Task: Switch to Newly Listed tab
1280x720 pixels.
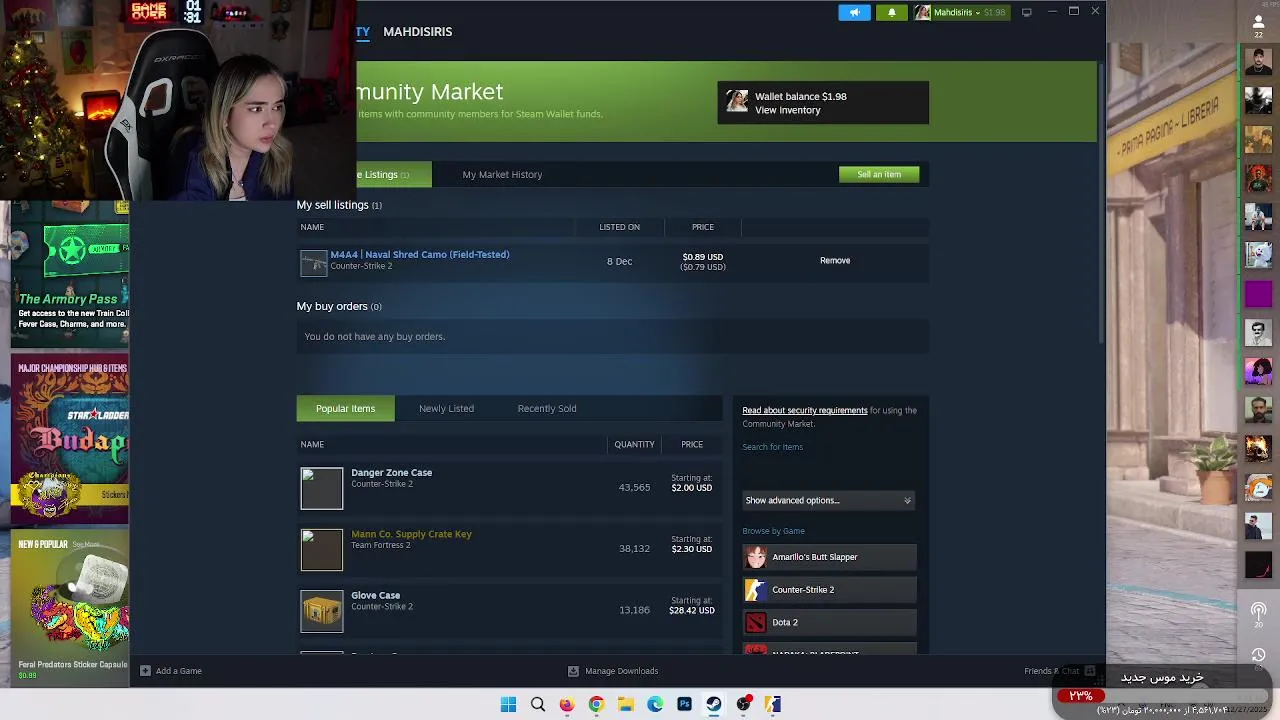Action: tap(446, 408)
